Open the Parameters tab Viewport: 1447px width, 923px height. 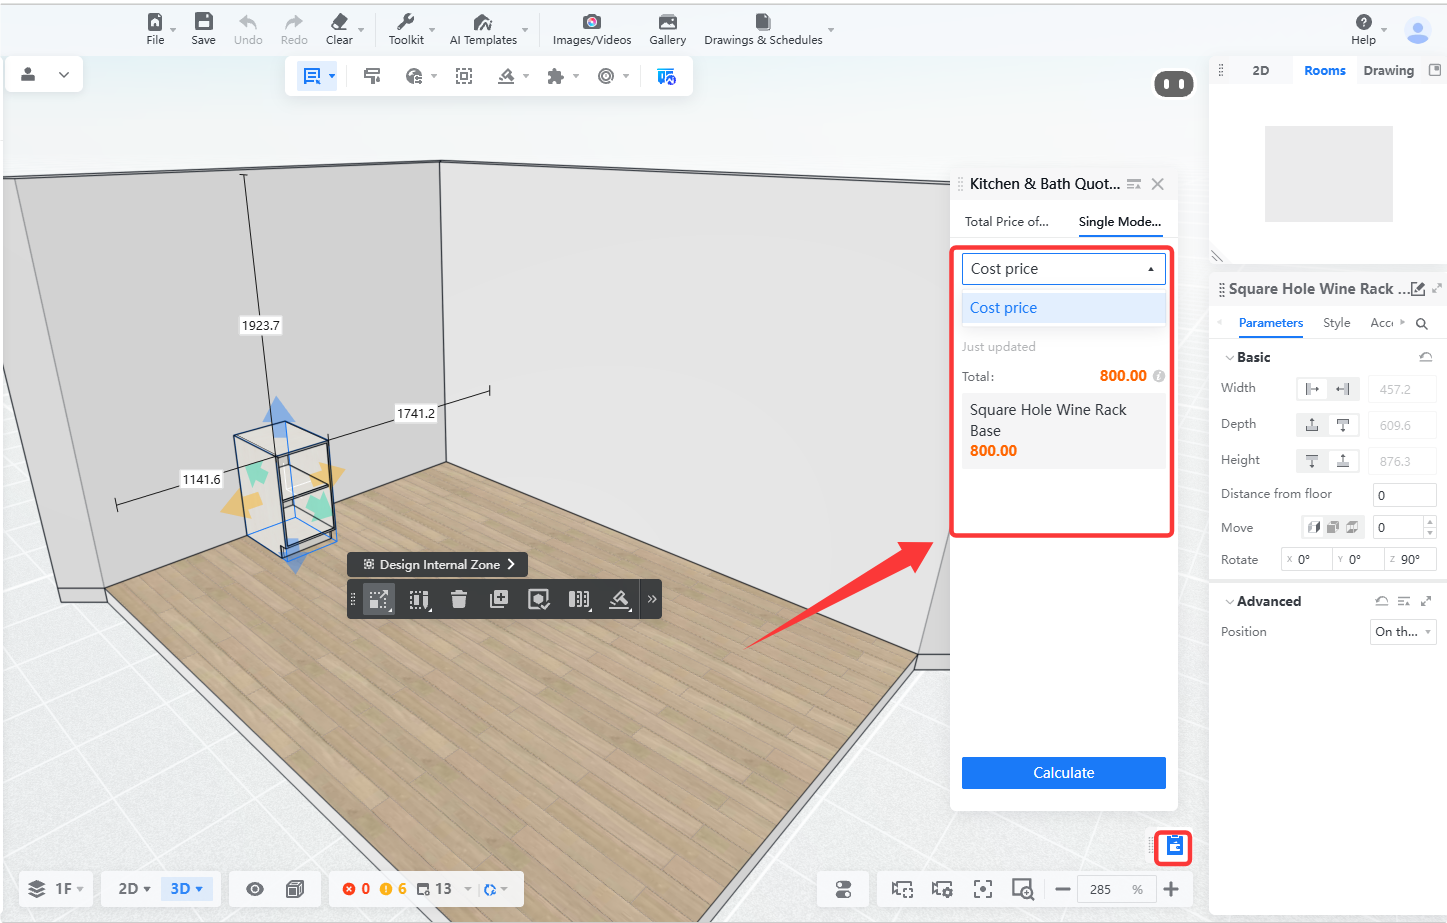[x=1271, y=323]
